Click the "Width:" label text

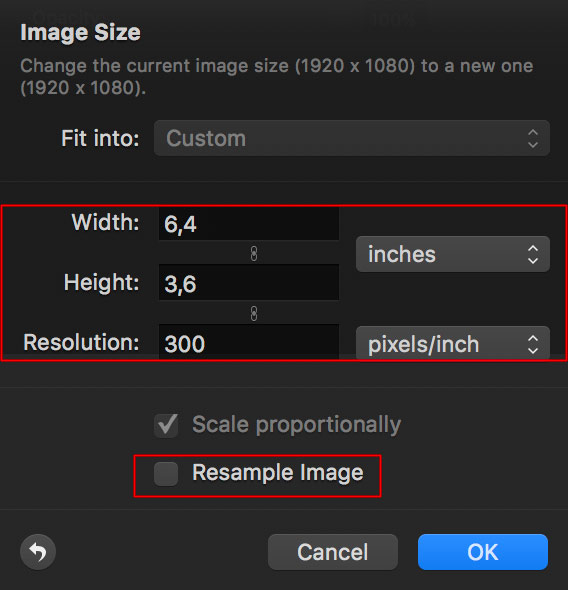click(x=105, y=222)
